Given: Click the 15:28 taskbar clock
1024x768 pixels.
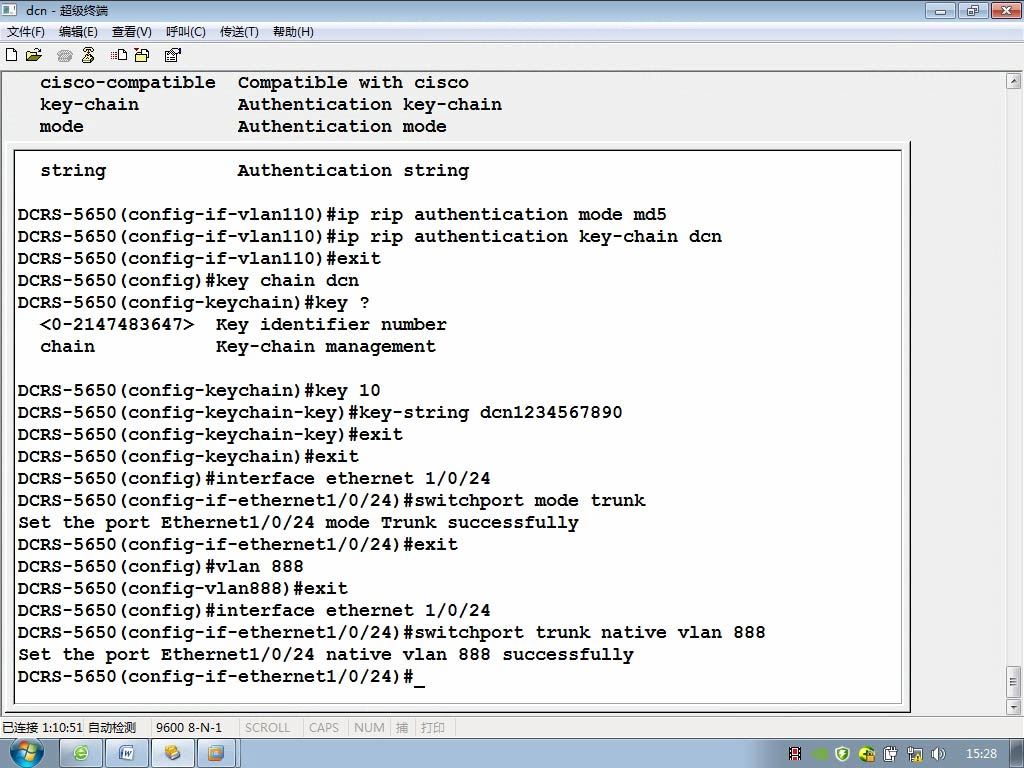Looking at the screenshot, I should [981, 754].
